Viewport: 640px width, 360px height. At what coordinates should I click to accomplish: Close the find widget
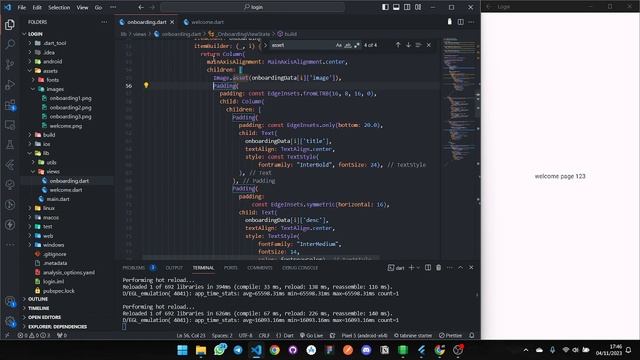(x=429, y=45)
